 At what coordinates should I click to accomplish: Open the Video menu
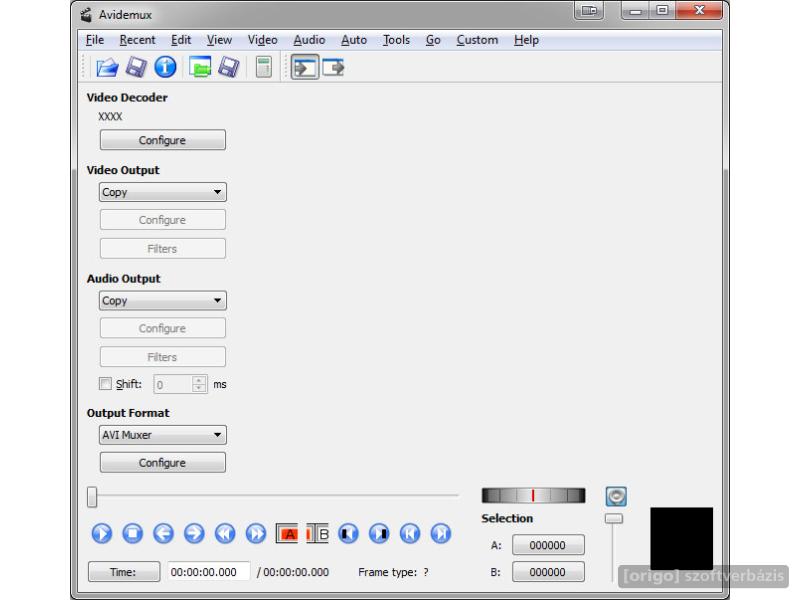pyautogui.click(x=263, y=40)
